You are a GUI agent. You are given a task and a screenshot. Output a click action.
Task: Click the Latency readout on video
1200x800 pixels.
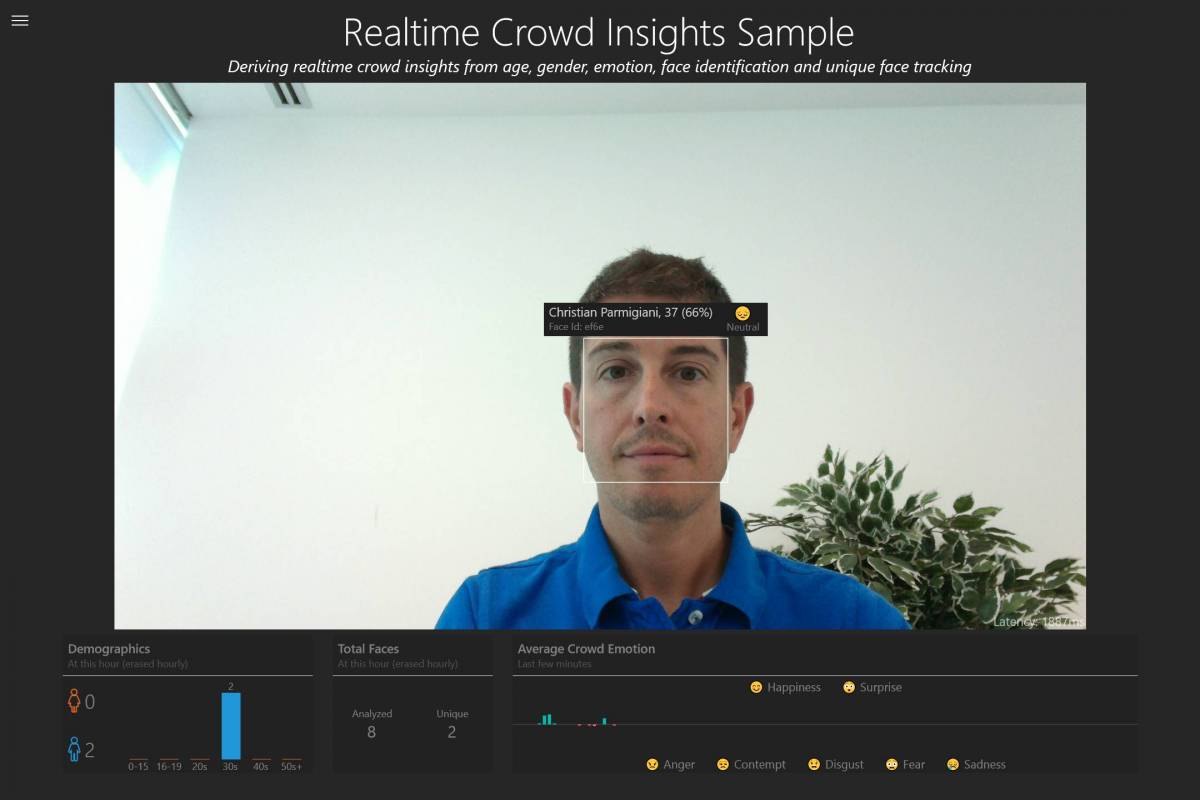[x=1037, y=622]
